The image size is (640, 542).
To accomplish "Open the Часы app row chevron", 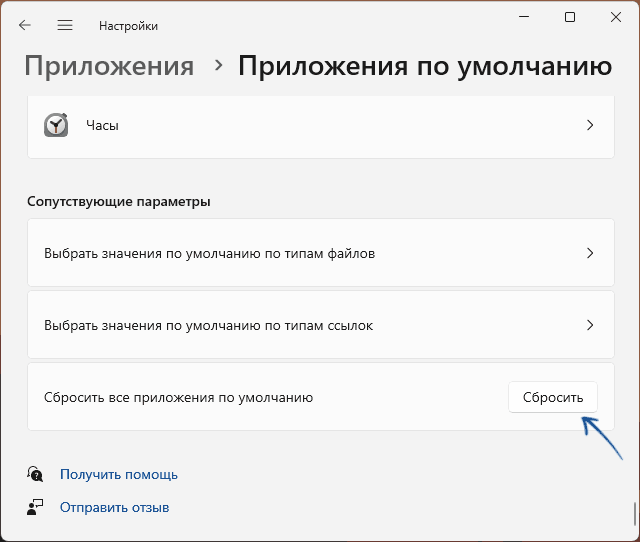I will pyautogui.click(x=590, y=125).
